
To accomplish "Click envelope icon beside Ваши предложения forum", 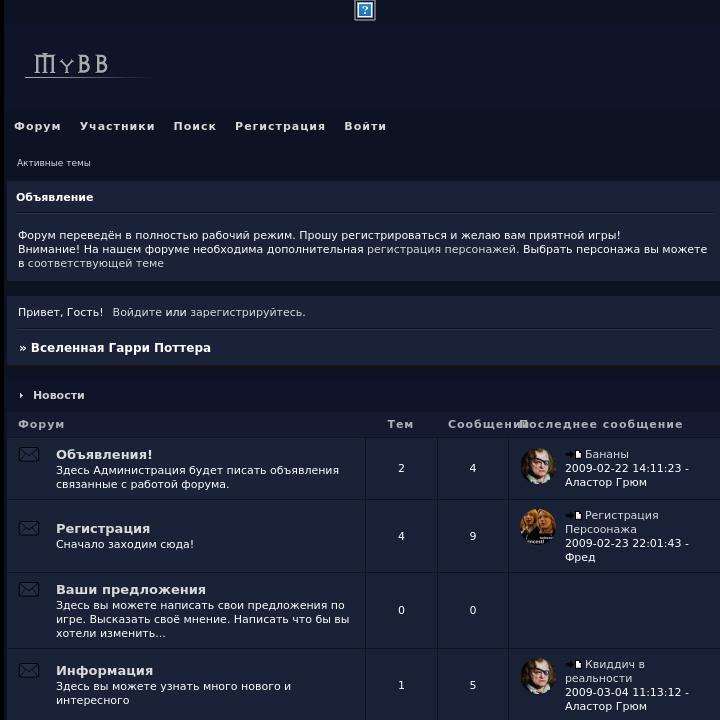I will (28, 589).
